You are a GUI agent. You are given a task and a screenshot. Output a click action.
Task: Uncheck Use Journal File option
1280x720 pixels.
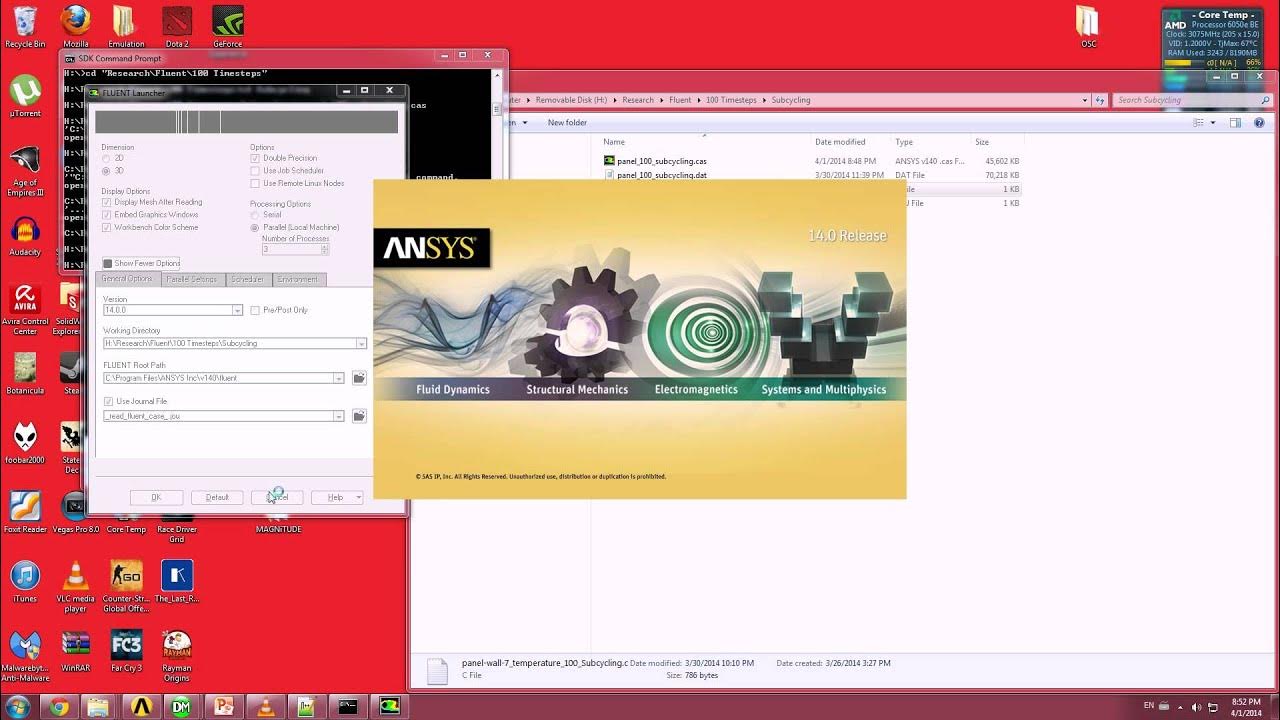coord(108,401)
